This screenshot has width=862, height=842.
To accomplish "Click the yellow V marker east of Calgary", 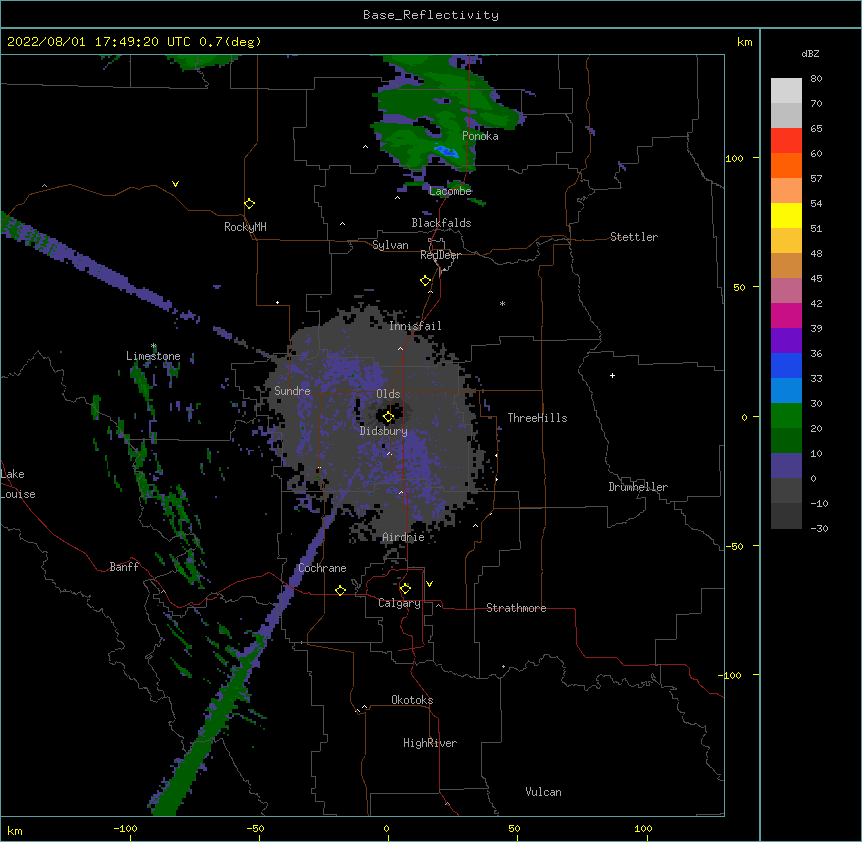I will tap(429, 584).
